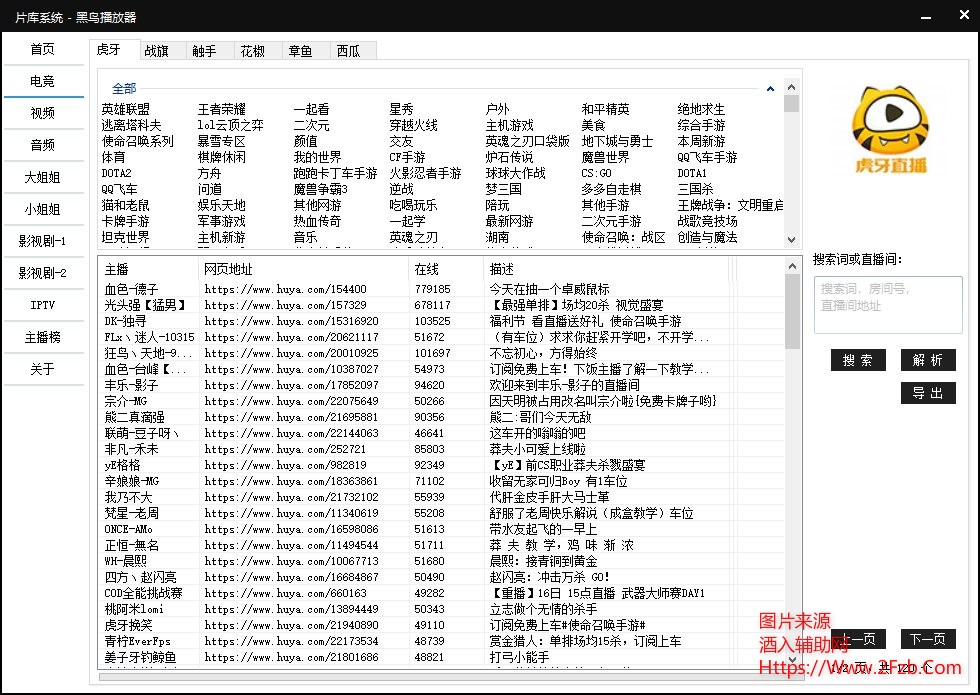Screen dimensions: 980x695
Task: Select the 西瓜 platform tab
Action: coord(348,51)
